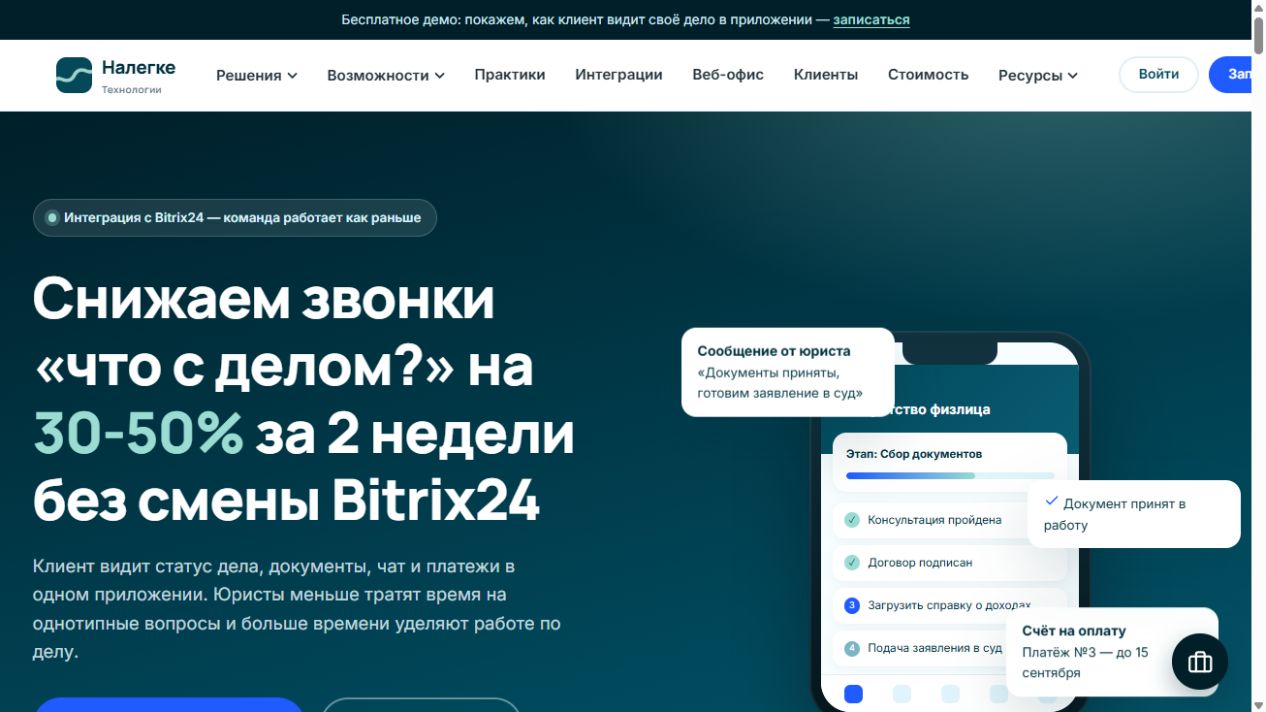Click the Этап: Сбор документов label
The height and width of the screenshot is (712, 1266).
[x=914, y=454]
